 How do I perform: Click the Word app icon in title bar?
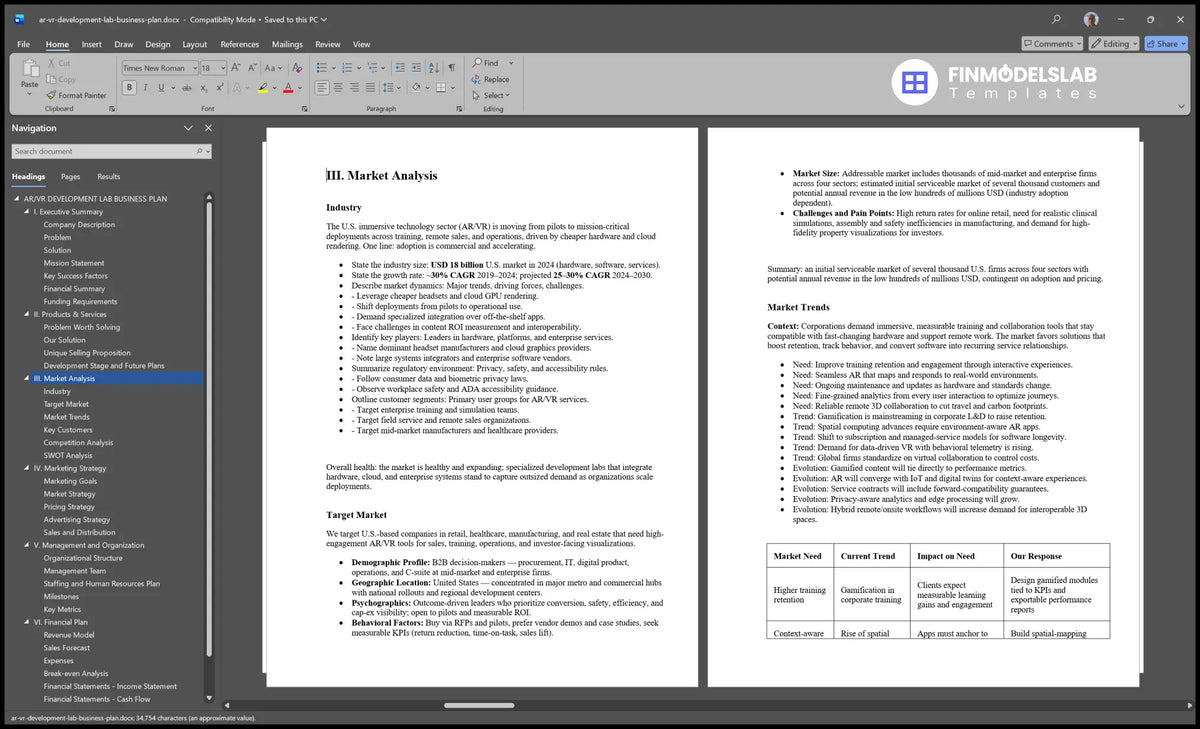pos(19,19)
